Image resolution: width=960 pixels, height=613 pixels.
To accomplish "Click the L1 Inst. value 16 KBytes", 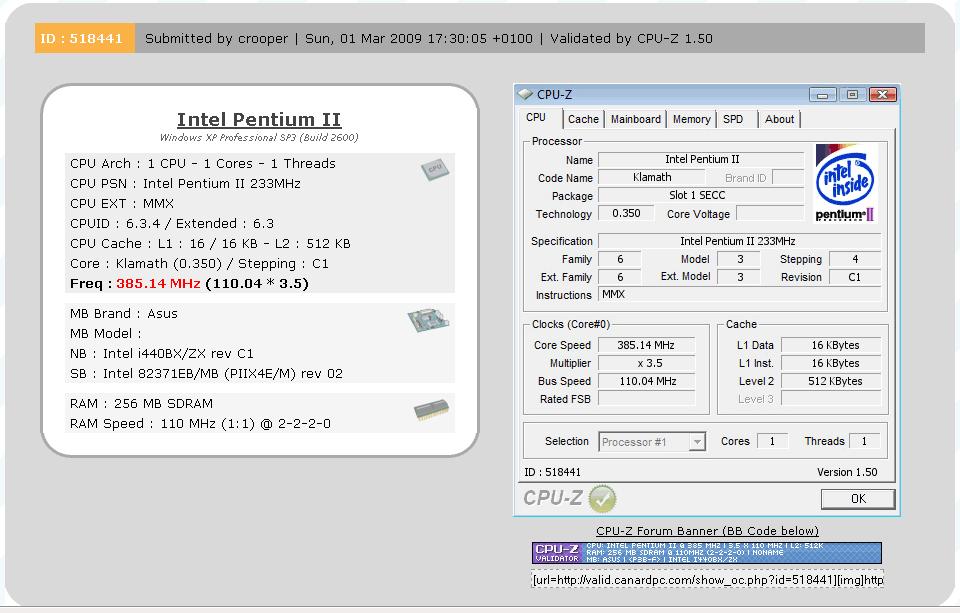I will coord(831,363).
